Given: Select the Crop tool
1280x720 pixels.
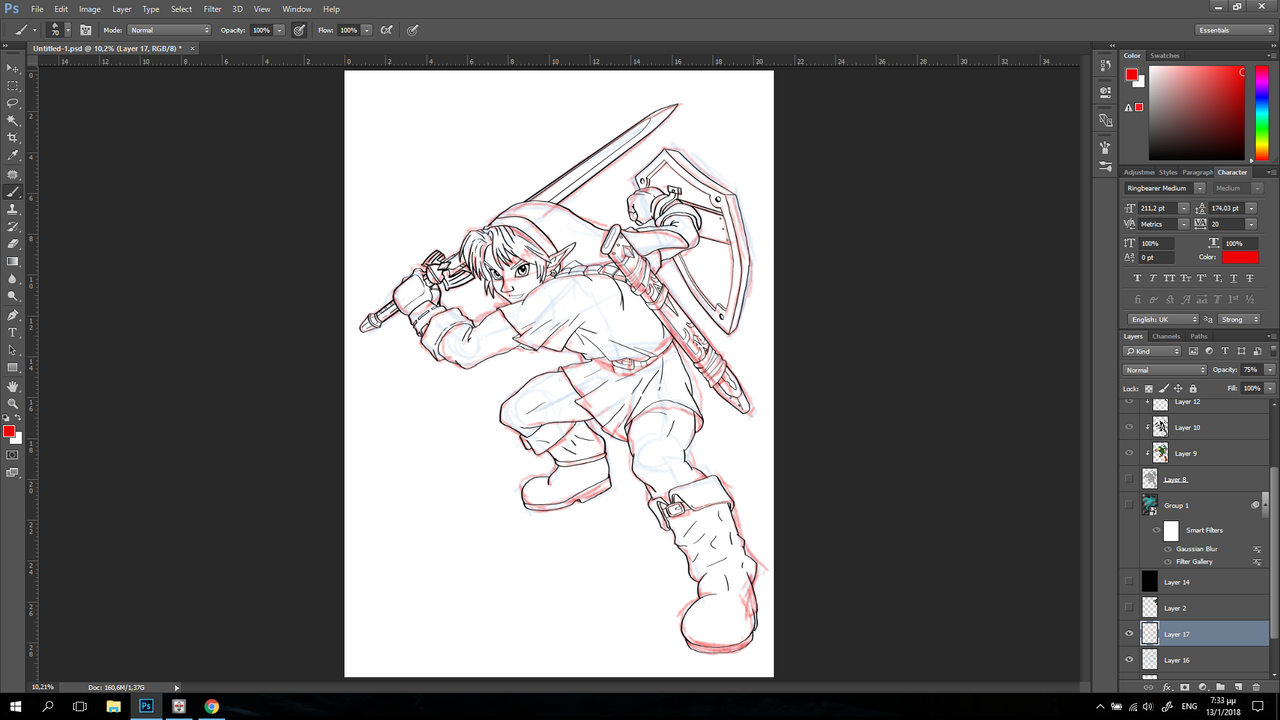Looking at the screenshot, I should point(13,138).
